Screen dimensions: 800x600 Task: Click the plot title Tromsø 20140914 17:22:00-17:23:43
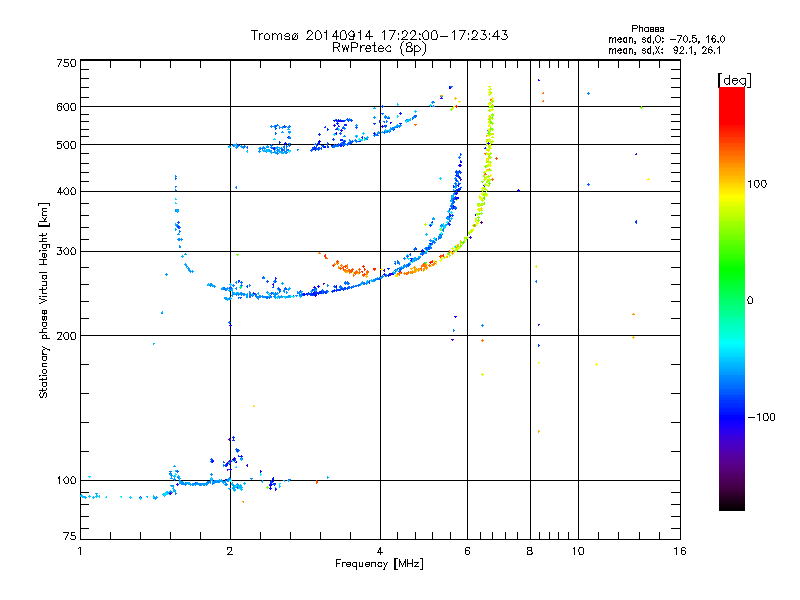(379, 35)
